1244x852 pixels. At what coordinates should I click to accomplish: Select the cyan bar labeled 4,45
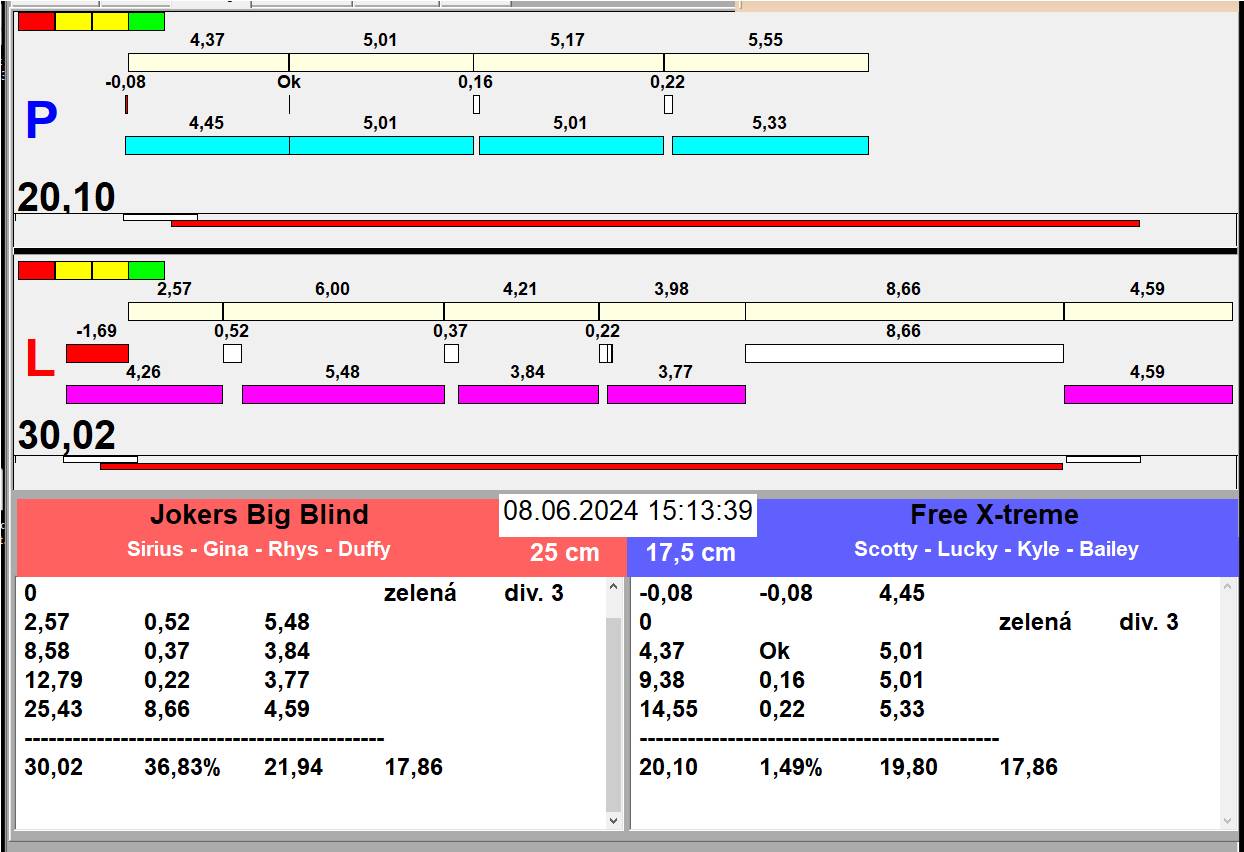click(207, 145)
